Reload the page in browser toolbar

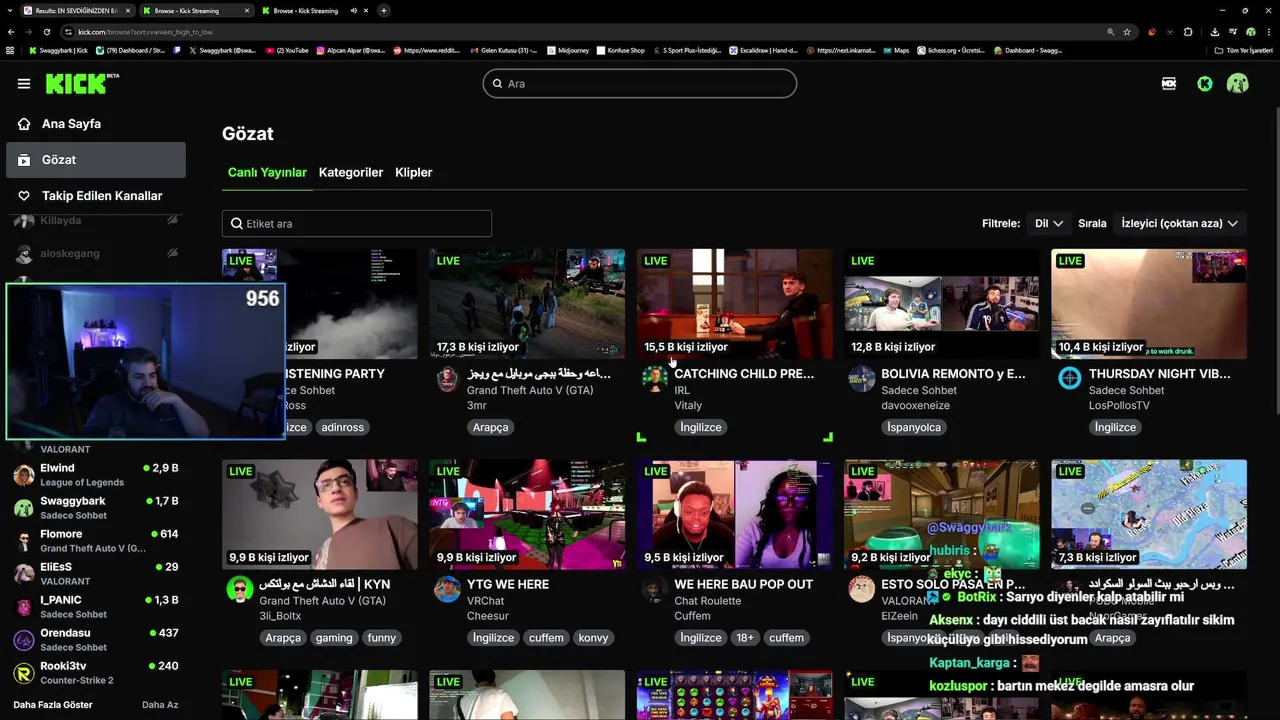[x=46, y=32]
